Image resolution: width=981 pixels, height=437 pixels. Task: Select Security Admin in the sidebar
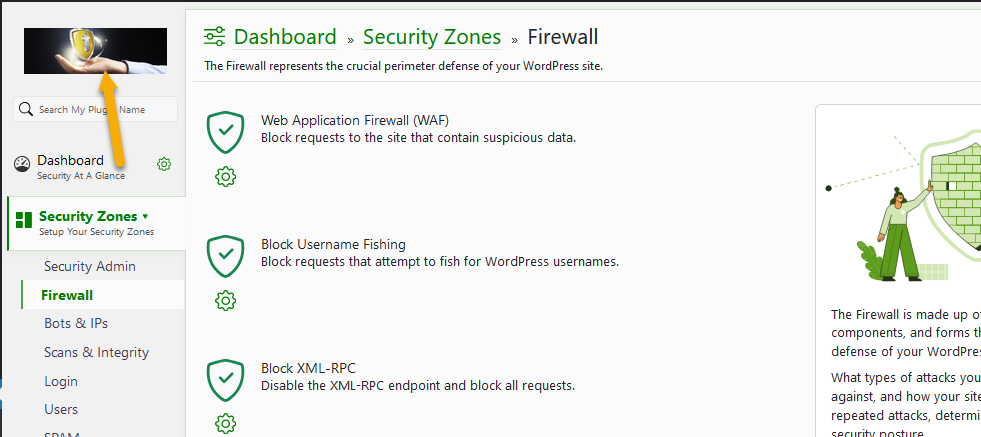89,266
